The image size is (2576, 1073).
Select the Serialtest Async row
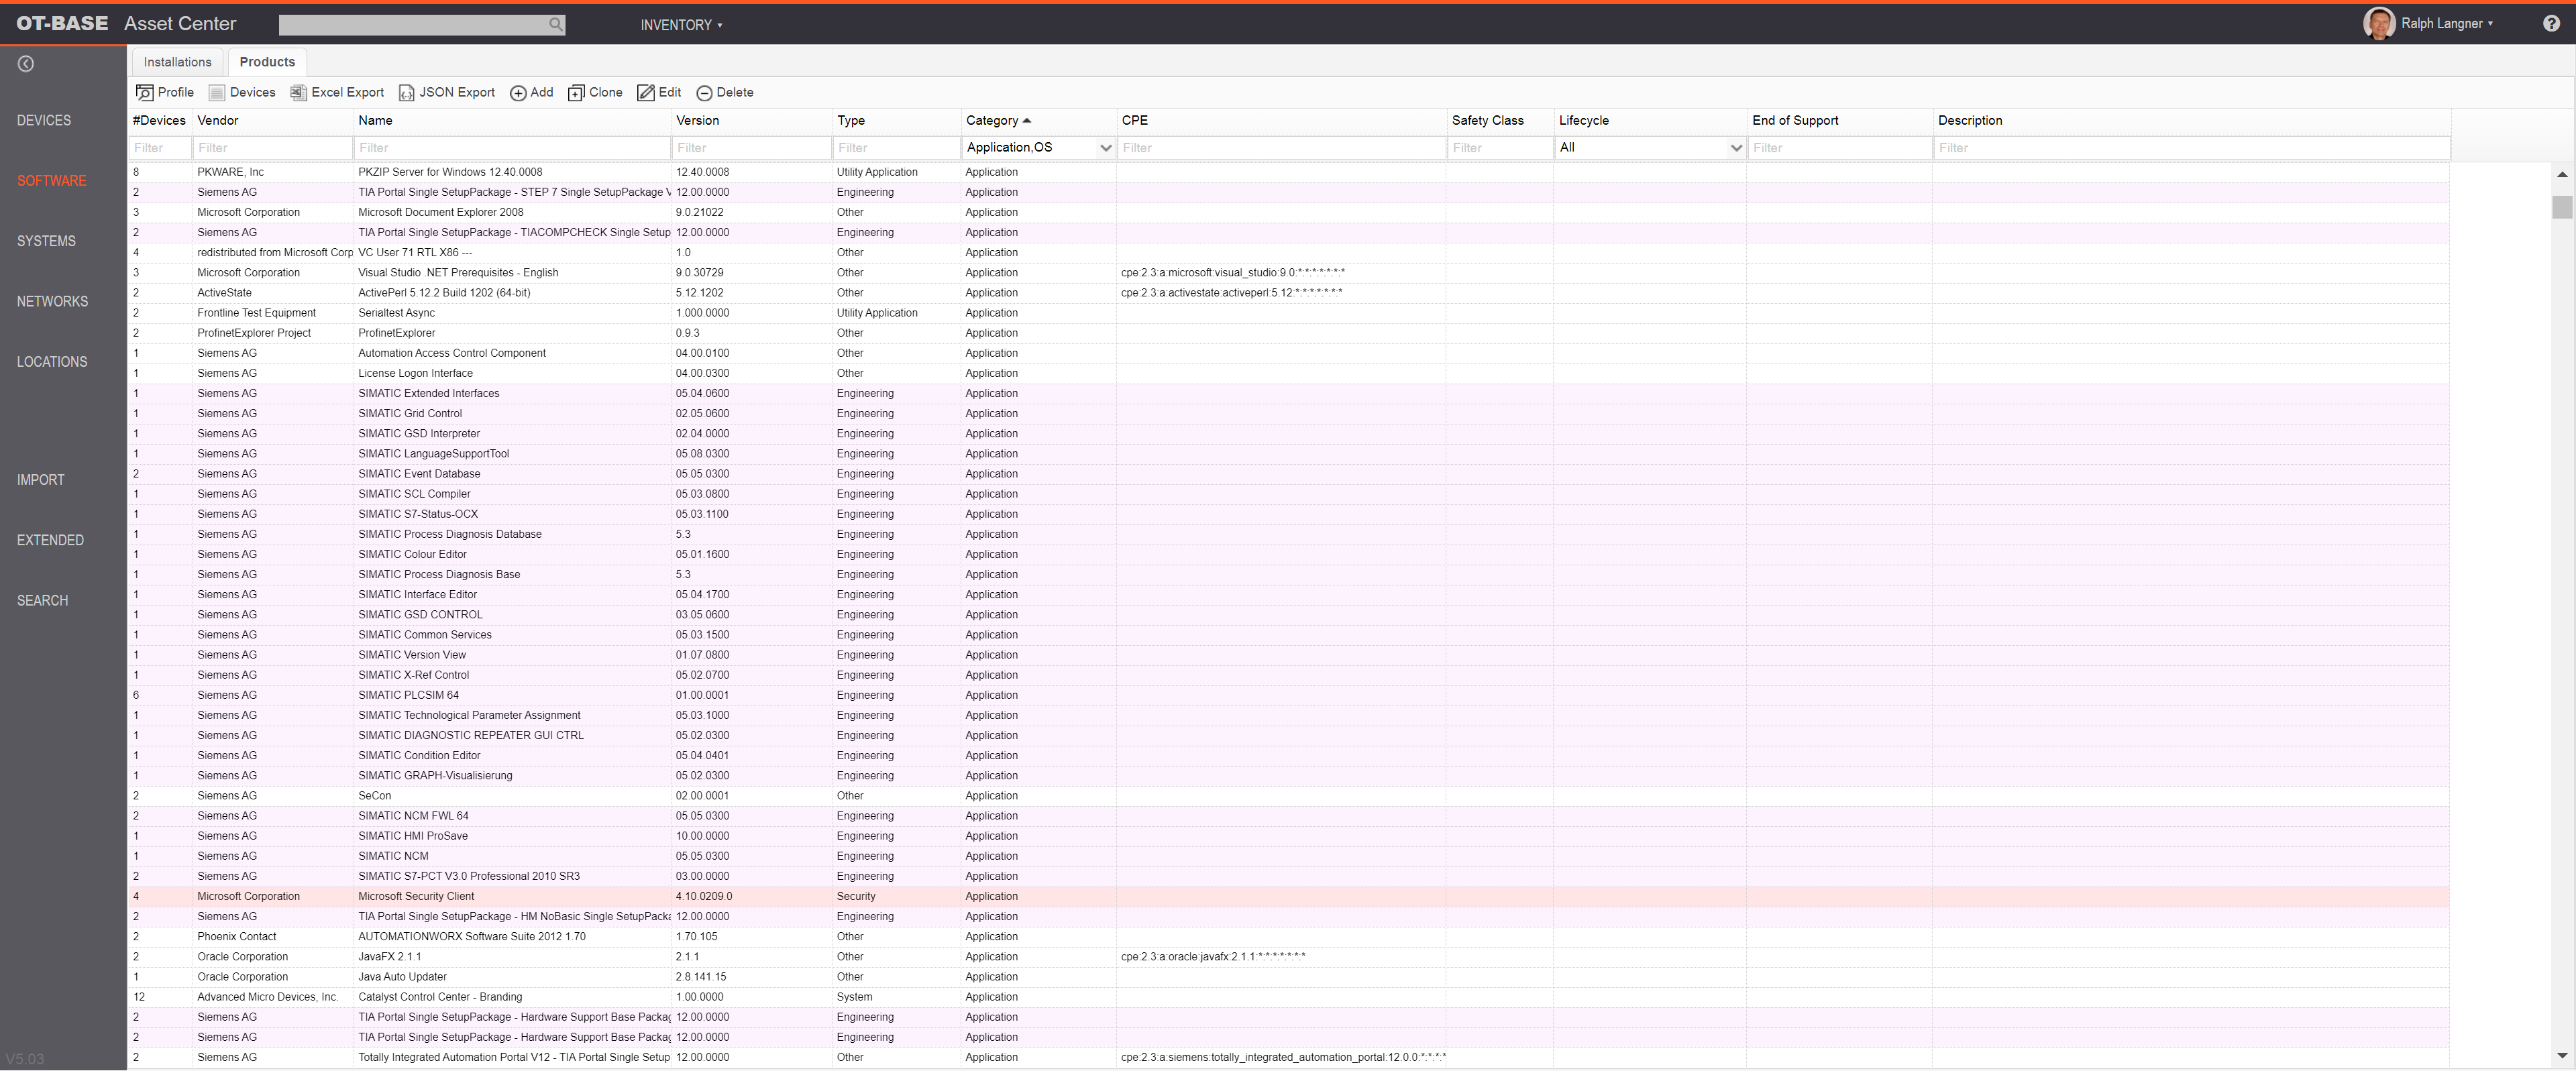(1288, 313)
